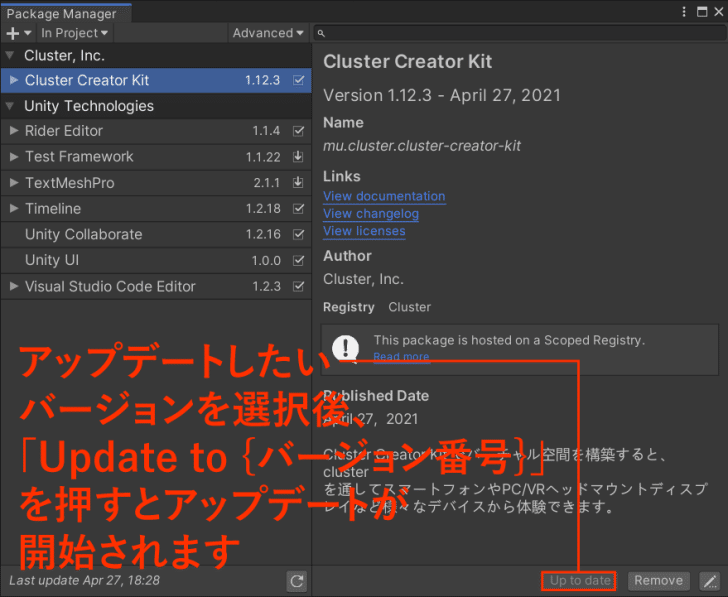Click installed checkmark for Cluster Creator Kit

coord(299,80)
